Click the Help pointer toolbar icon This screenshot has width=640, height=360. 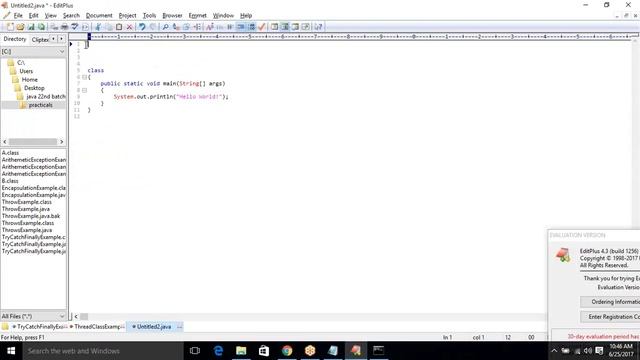(318, 27)
